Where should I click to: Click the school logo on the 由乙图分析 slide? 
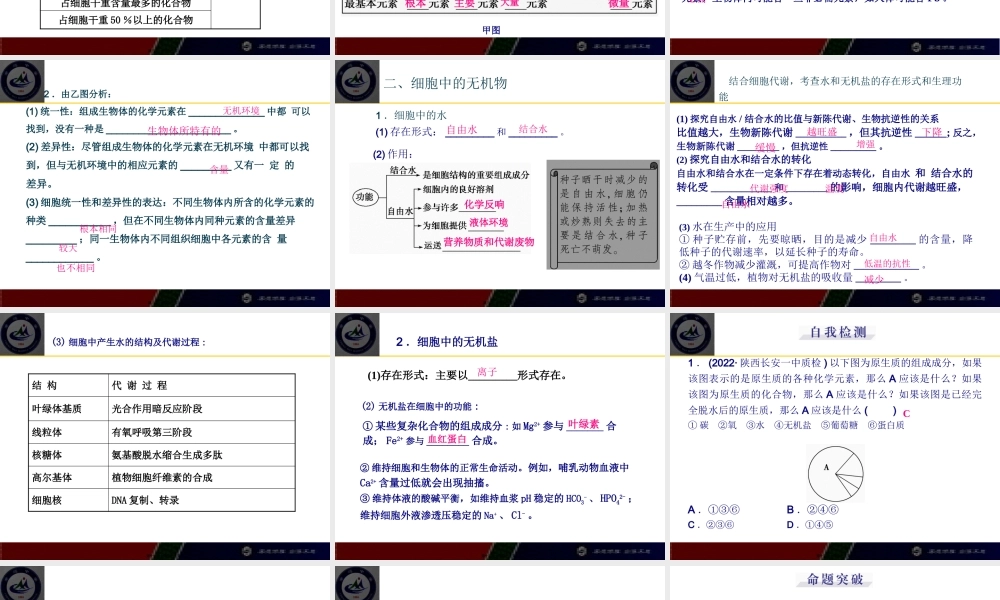22,81
